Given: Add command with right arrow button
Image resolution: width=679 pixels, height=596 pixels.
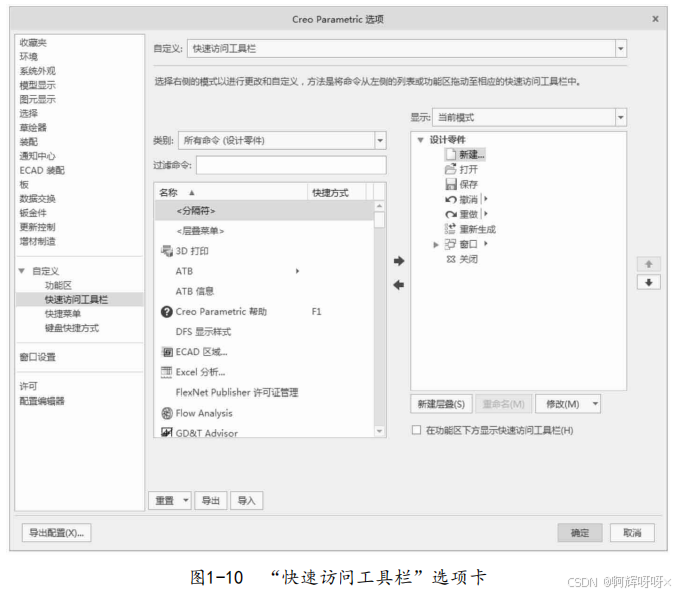Looking at the screenshot, I should point(399,261).
